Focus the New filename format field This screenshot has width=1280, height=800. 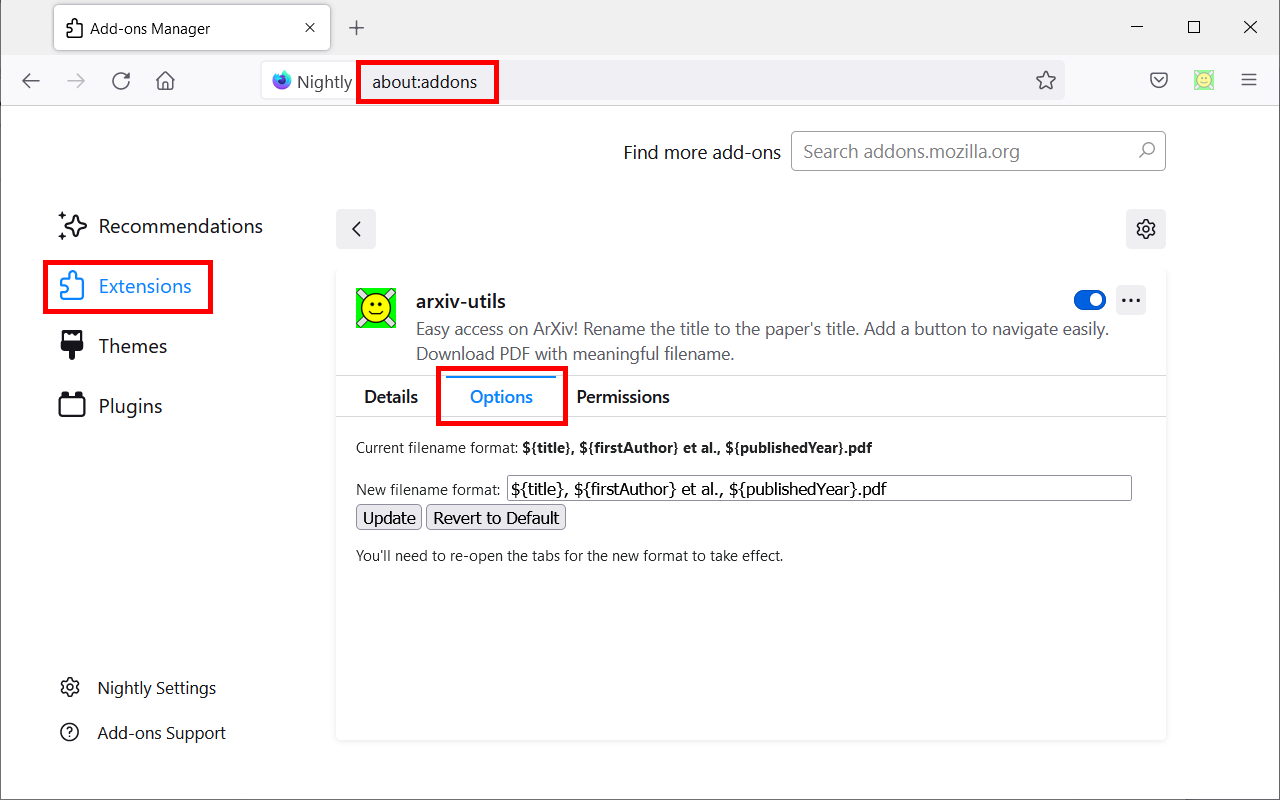pyautogui.click(x=819, y=488)
